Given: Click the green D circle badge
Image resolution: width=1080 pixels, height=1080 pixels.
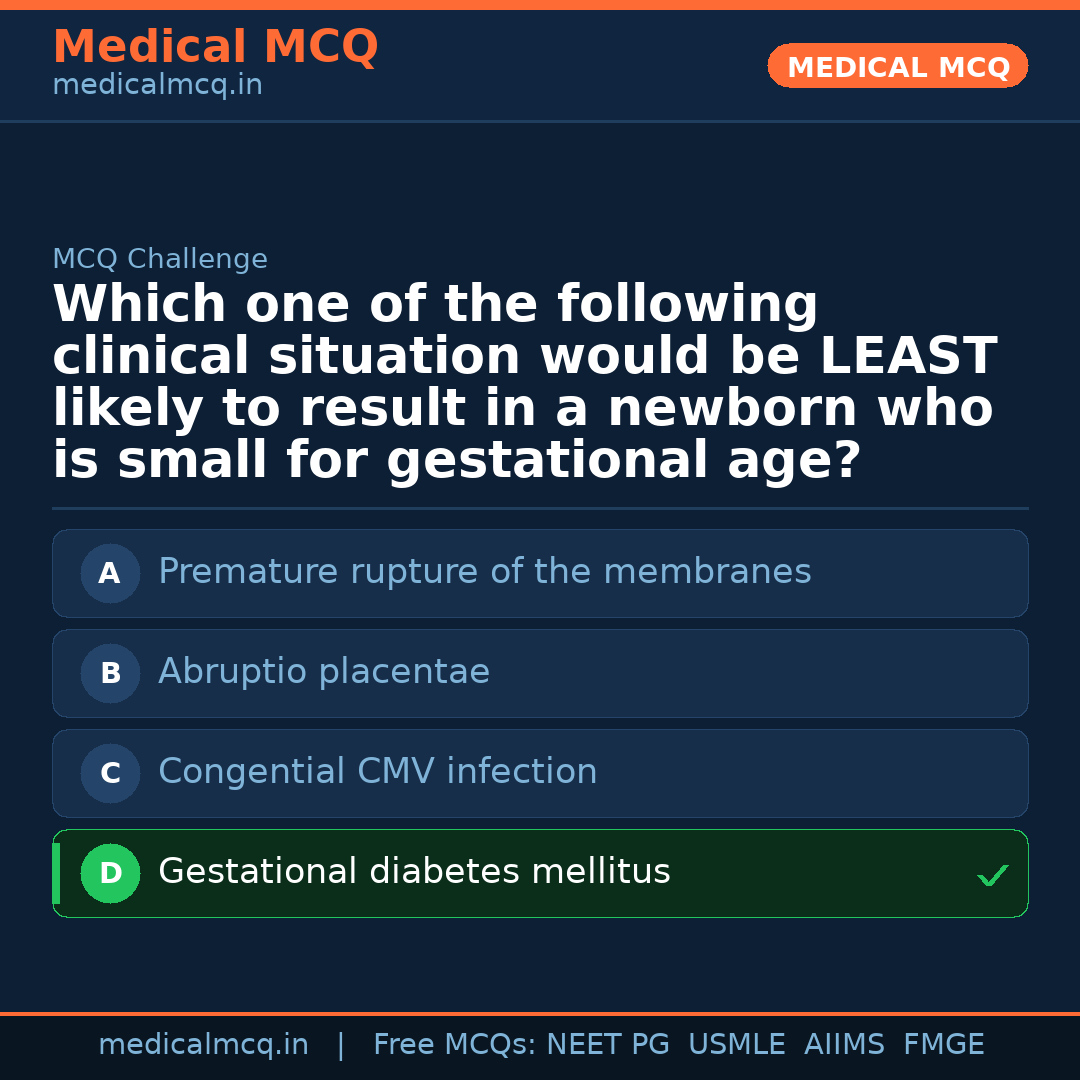Looking at the screenshot, I should (x=110, y=873).
